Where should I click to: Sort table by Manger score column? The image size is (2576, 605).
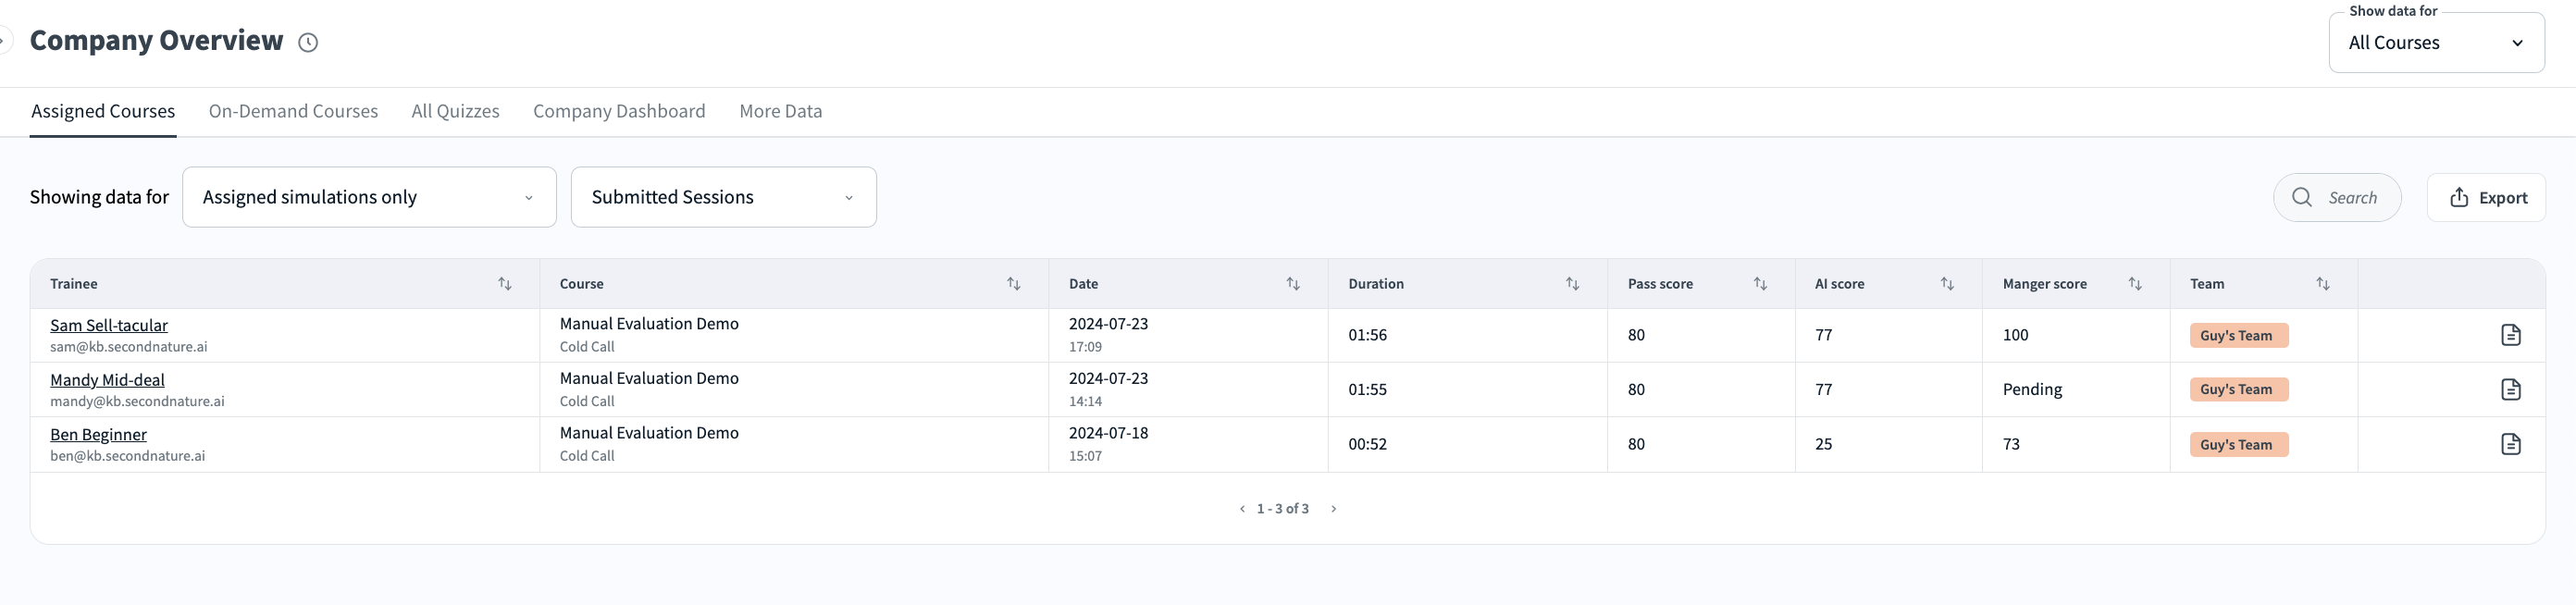tap(2134, 284)
